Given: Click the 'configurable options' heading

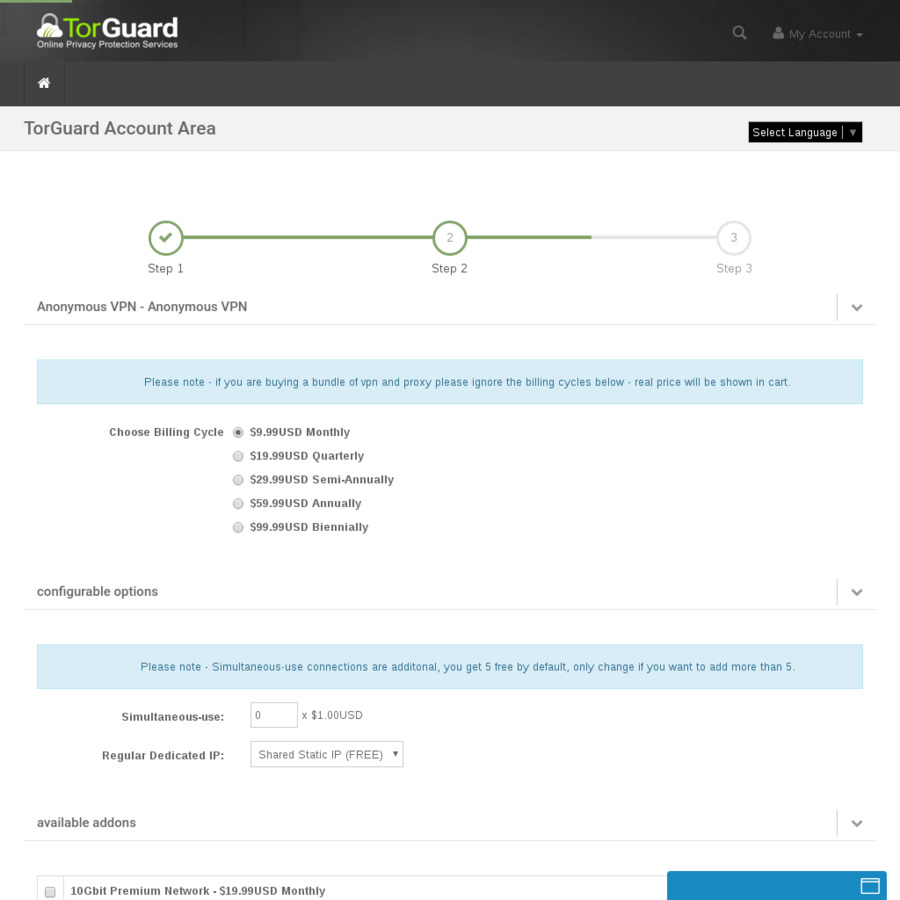Looking at the screenshot, I should pos(98,592).
